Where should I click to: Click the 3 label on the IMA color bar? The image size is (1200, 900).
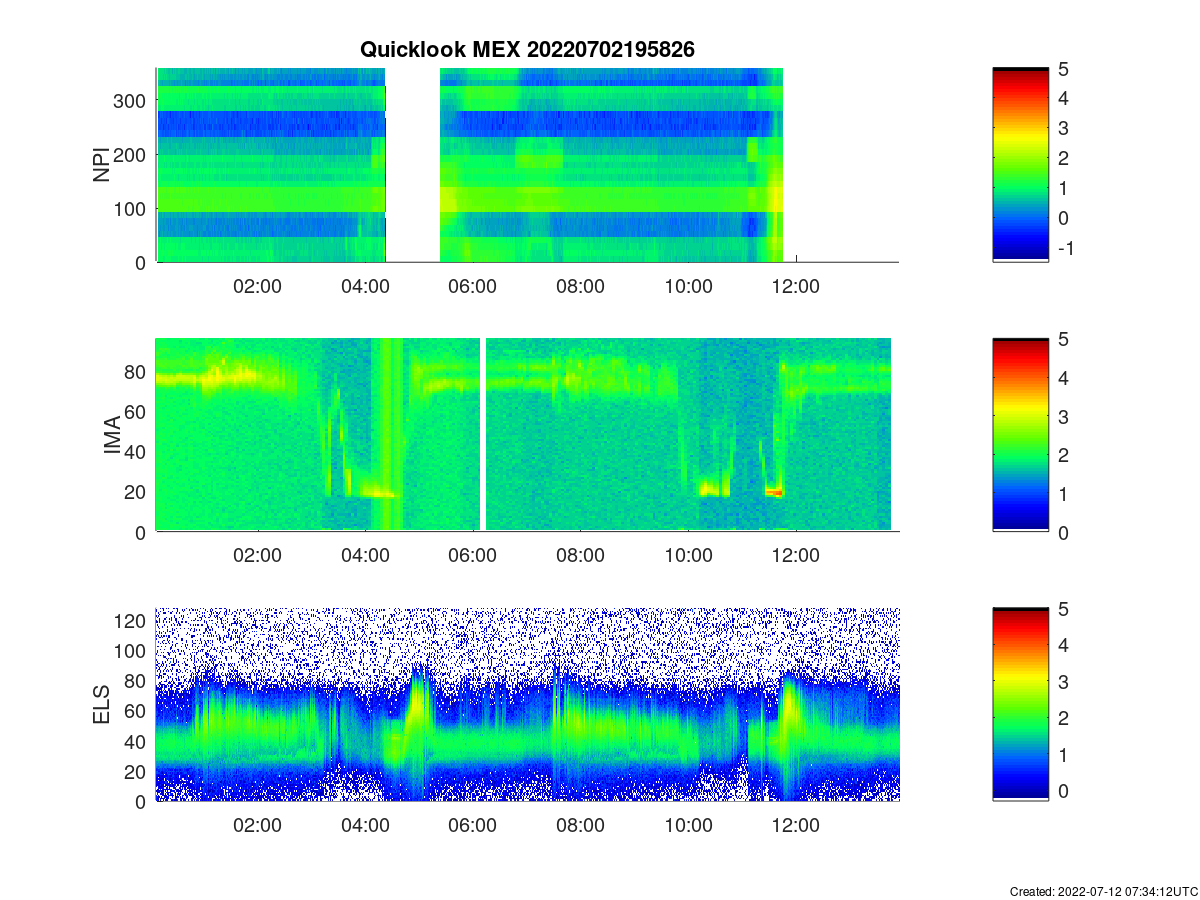[1065, 416]
